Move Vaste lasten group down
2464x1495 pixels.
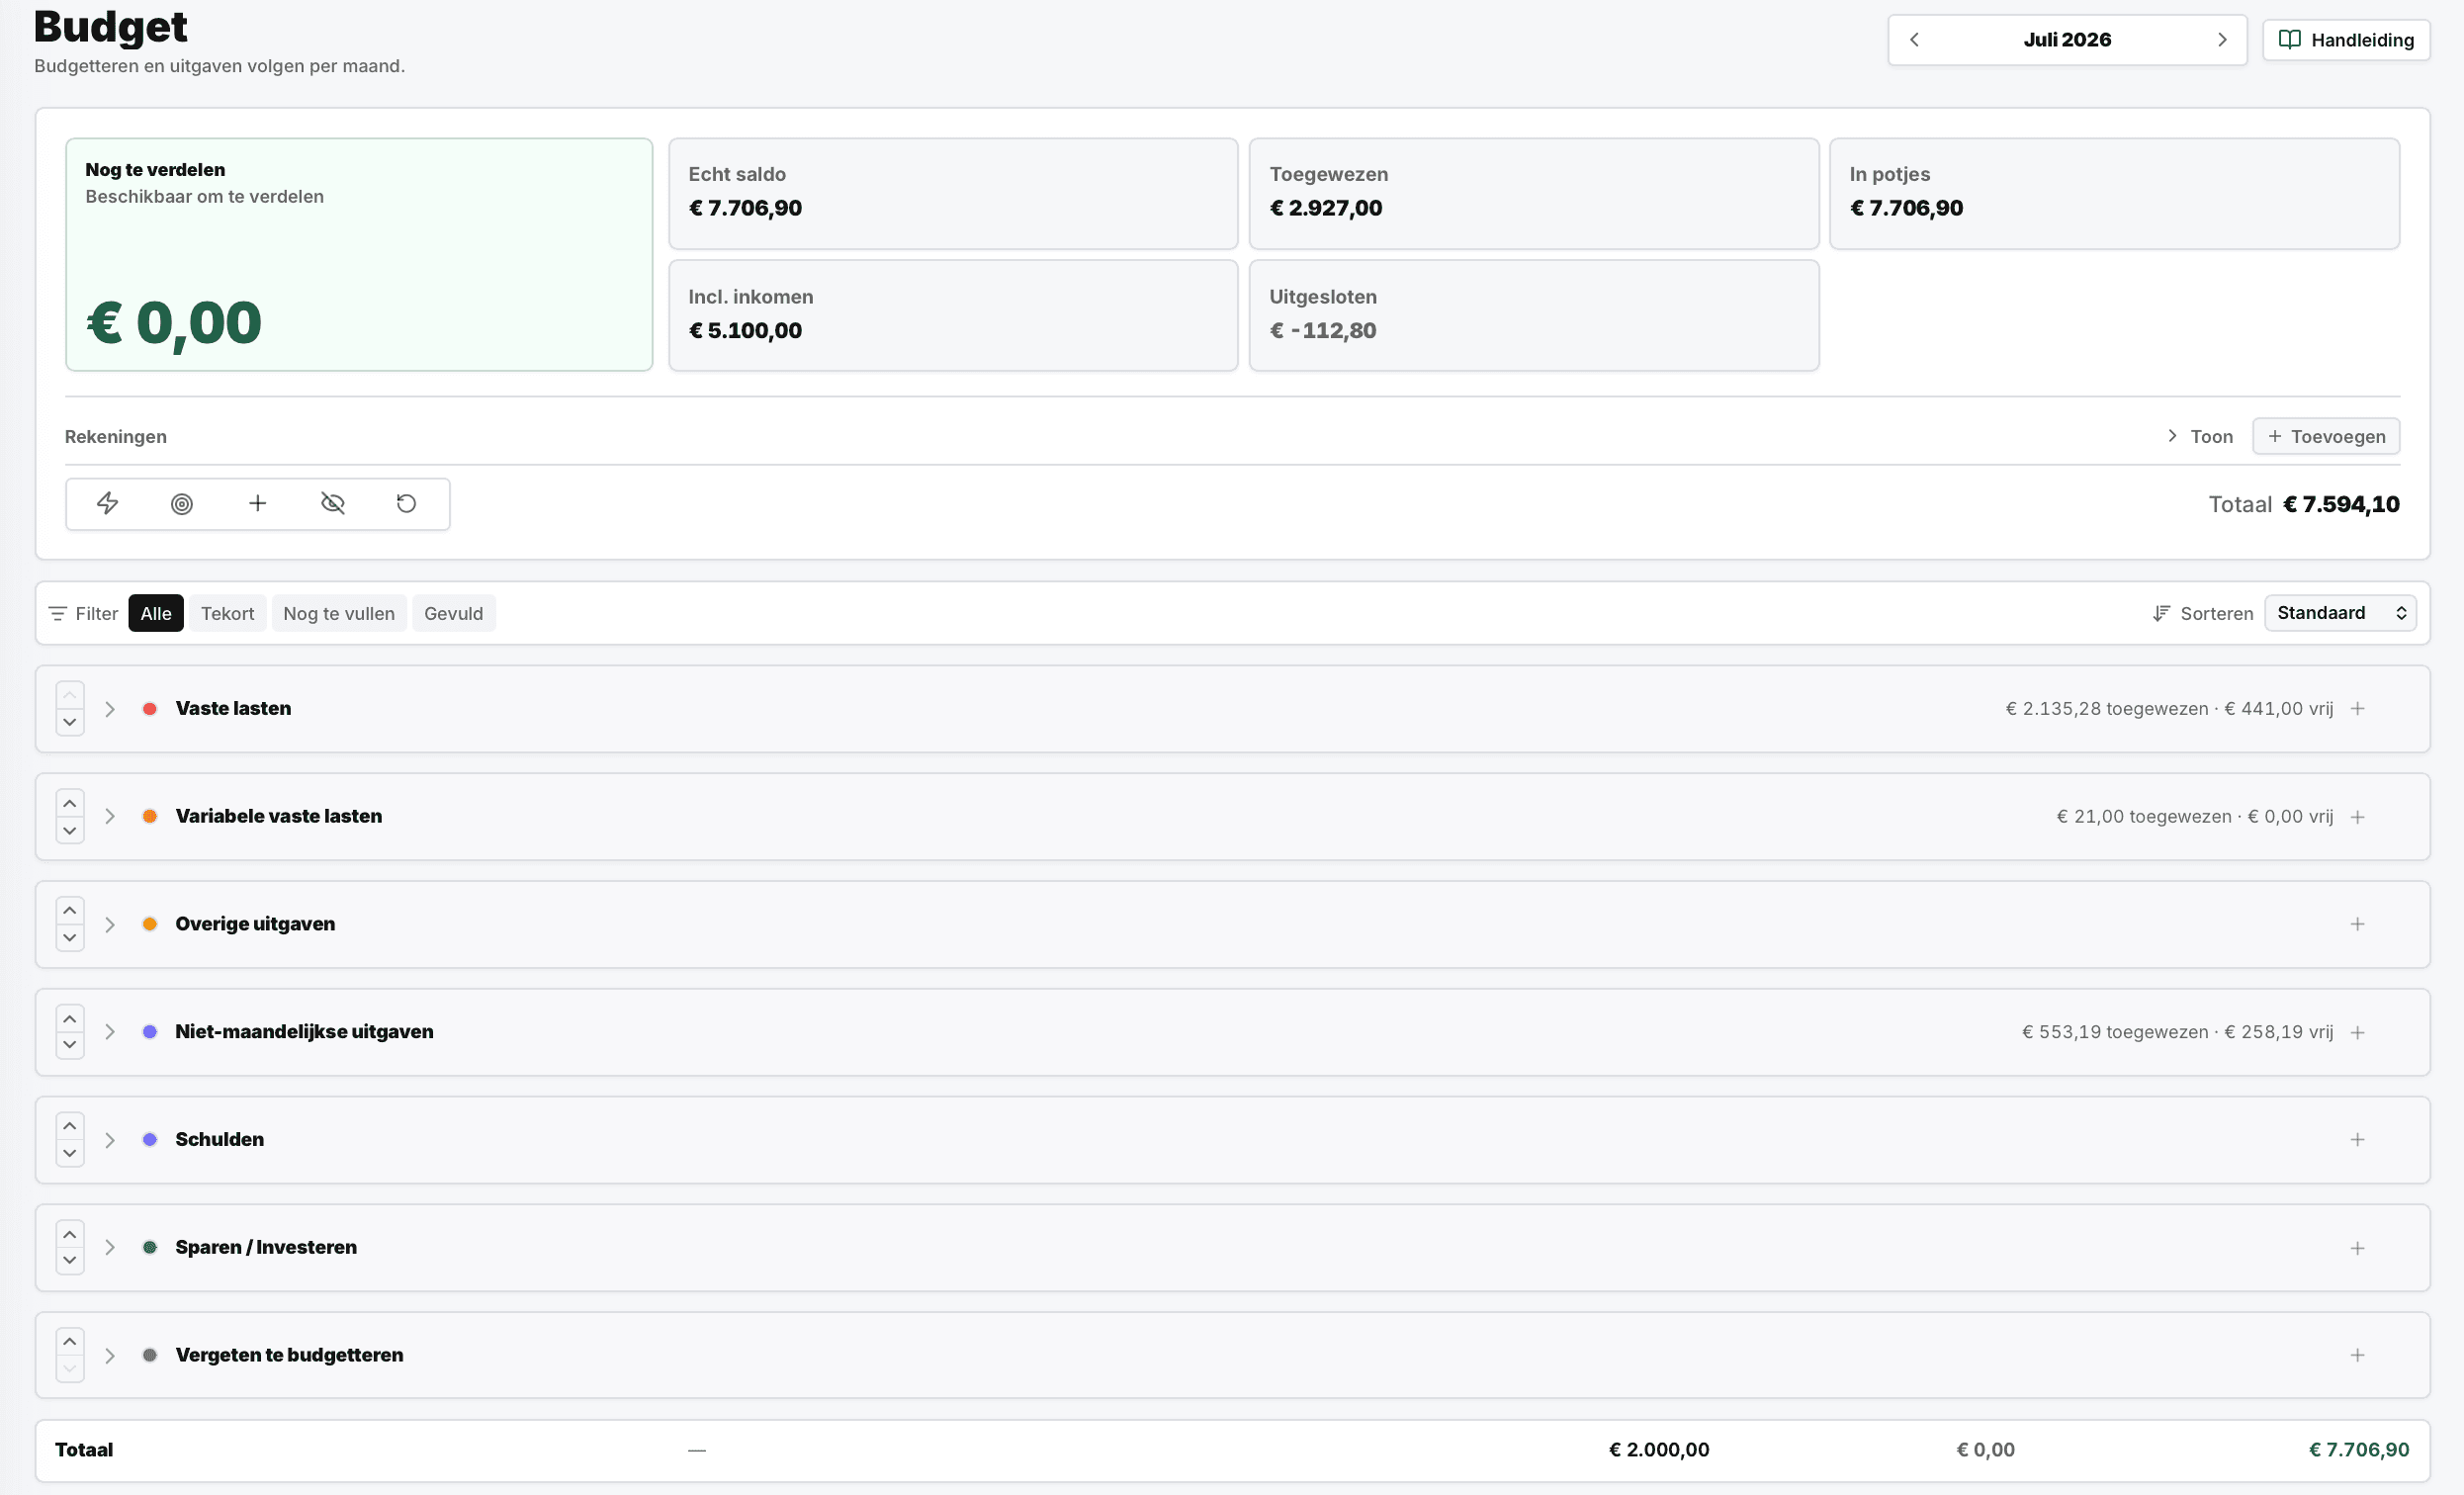pyautogui.click(x=70, y=722)
